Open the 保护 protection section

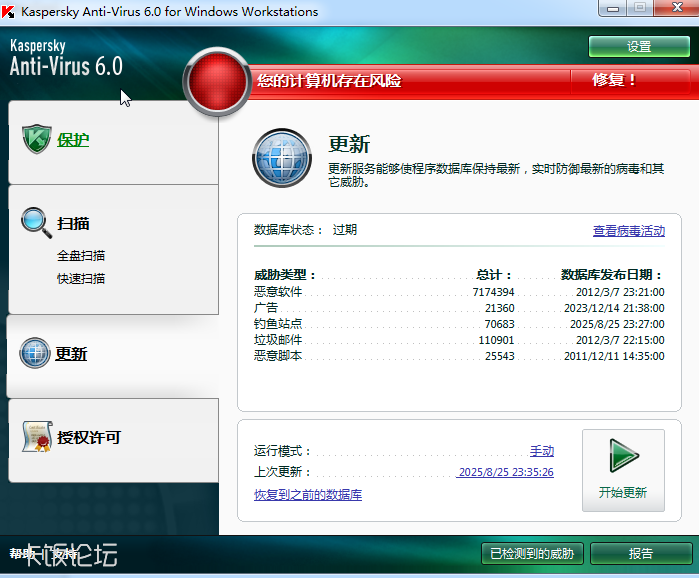coord(73,140)
